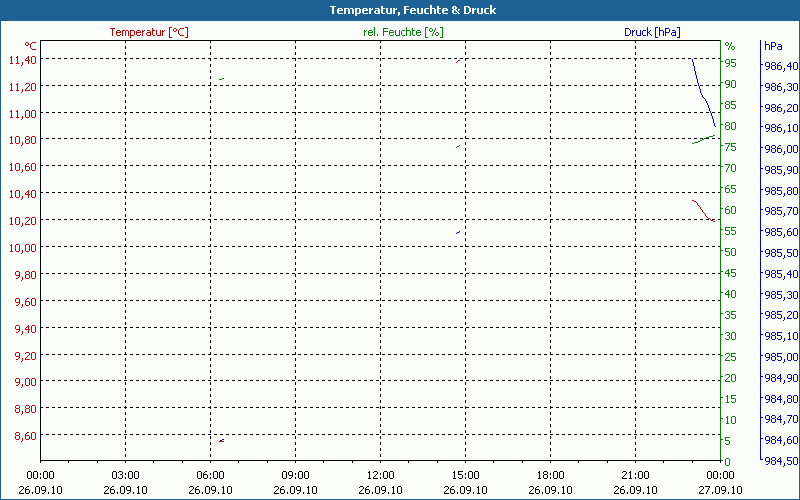Click the '984,50' pressure axis value

781,461
